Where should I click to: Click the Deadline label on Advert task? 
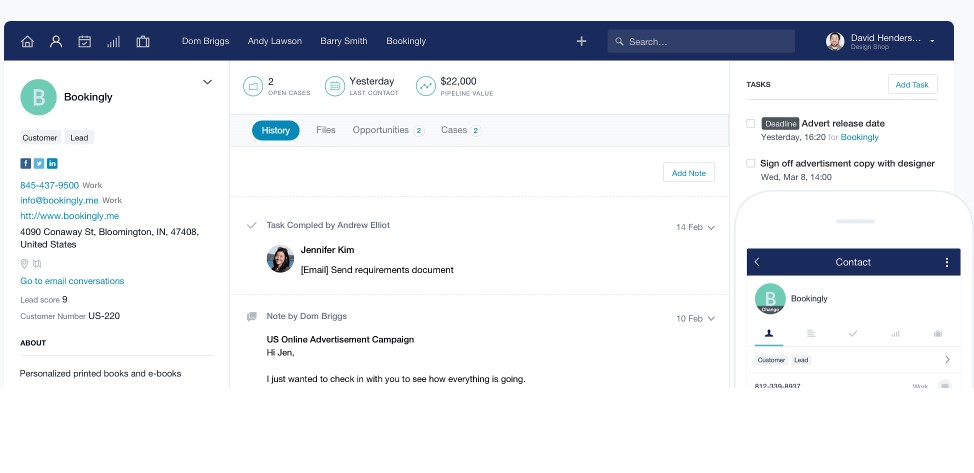(x=780, y=124)
